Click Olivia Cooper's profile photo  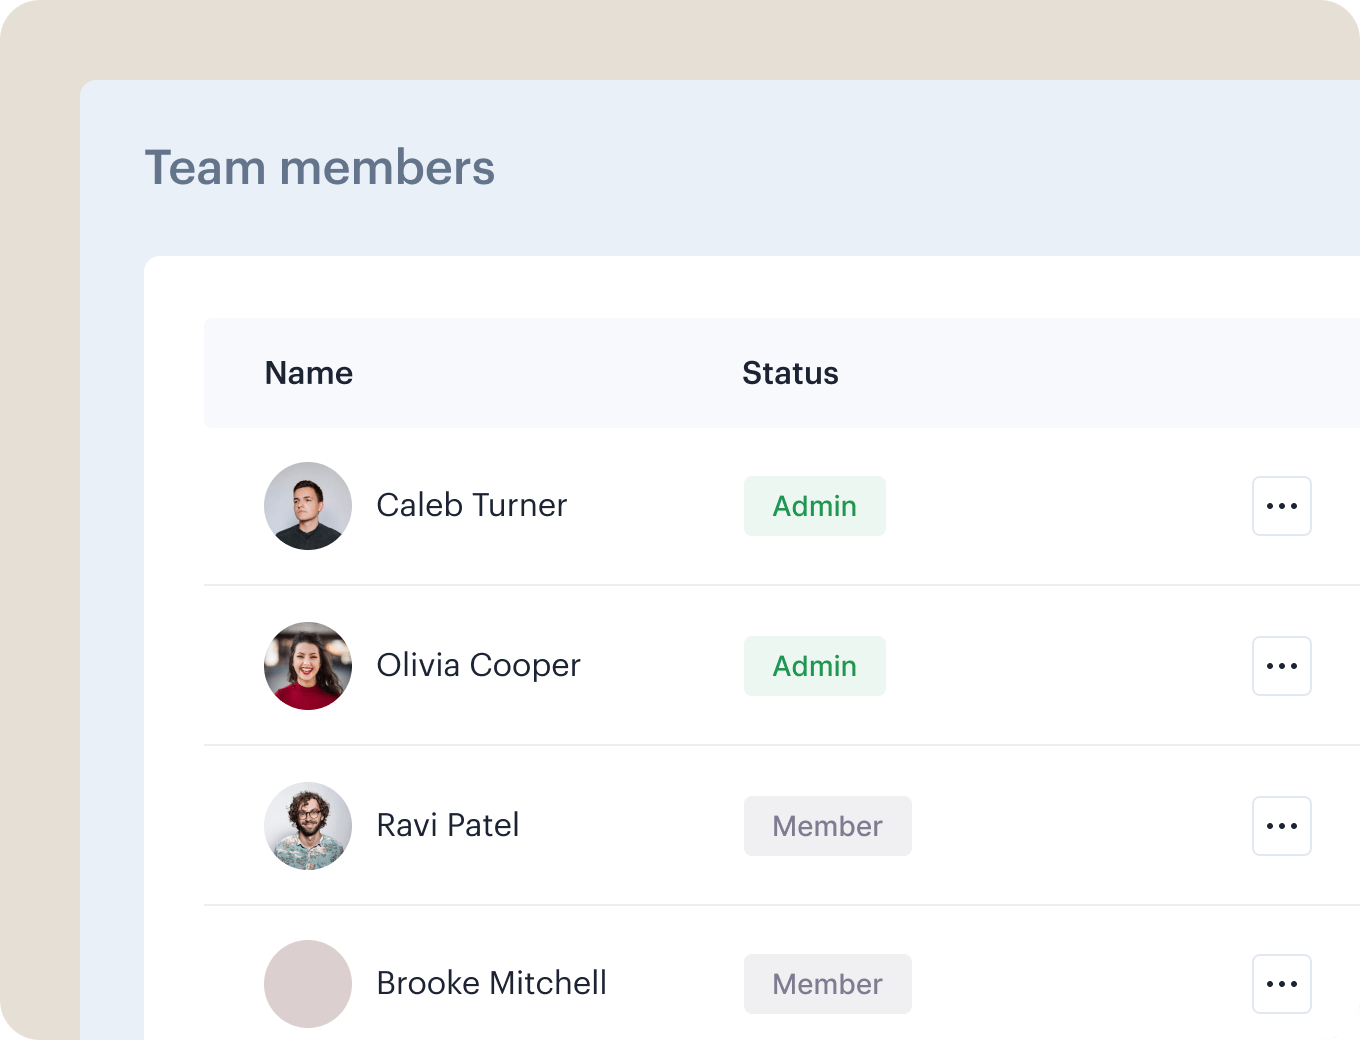click(308, 666)
